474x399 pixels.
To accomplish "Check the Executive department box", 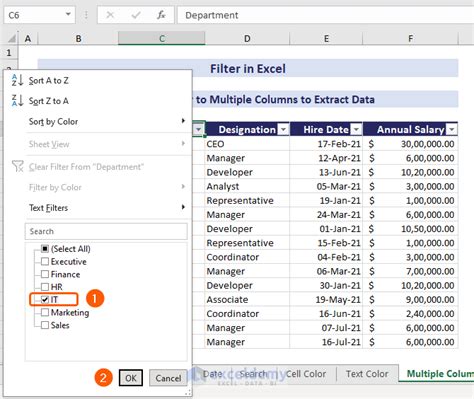I will pos(45,261).
